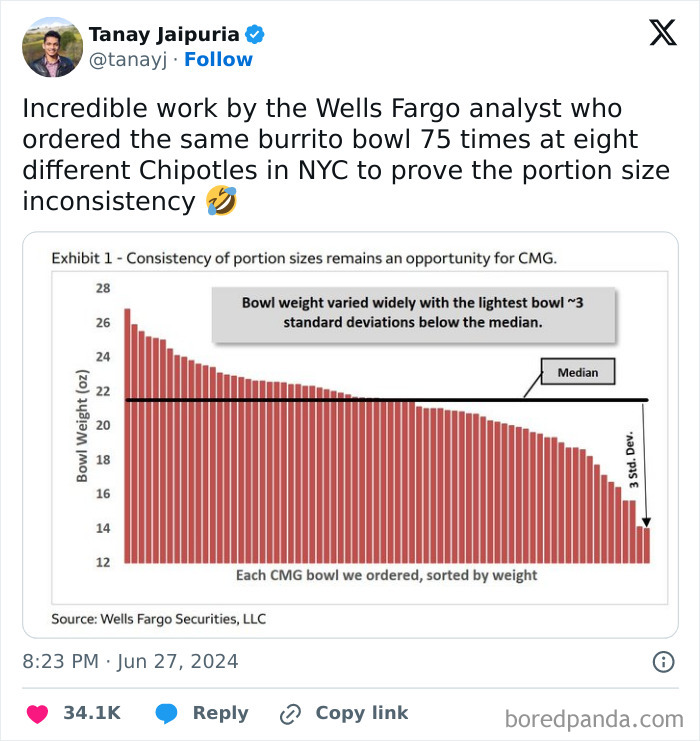Image resolution: width=700 pixels, height=741 pixels.
Task: Click the 34.1K likes count
Action: pyautogui.click(x=92, y=713)
